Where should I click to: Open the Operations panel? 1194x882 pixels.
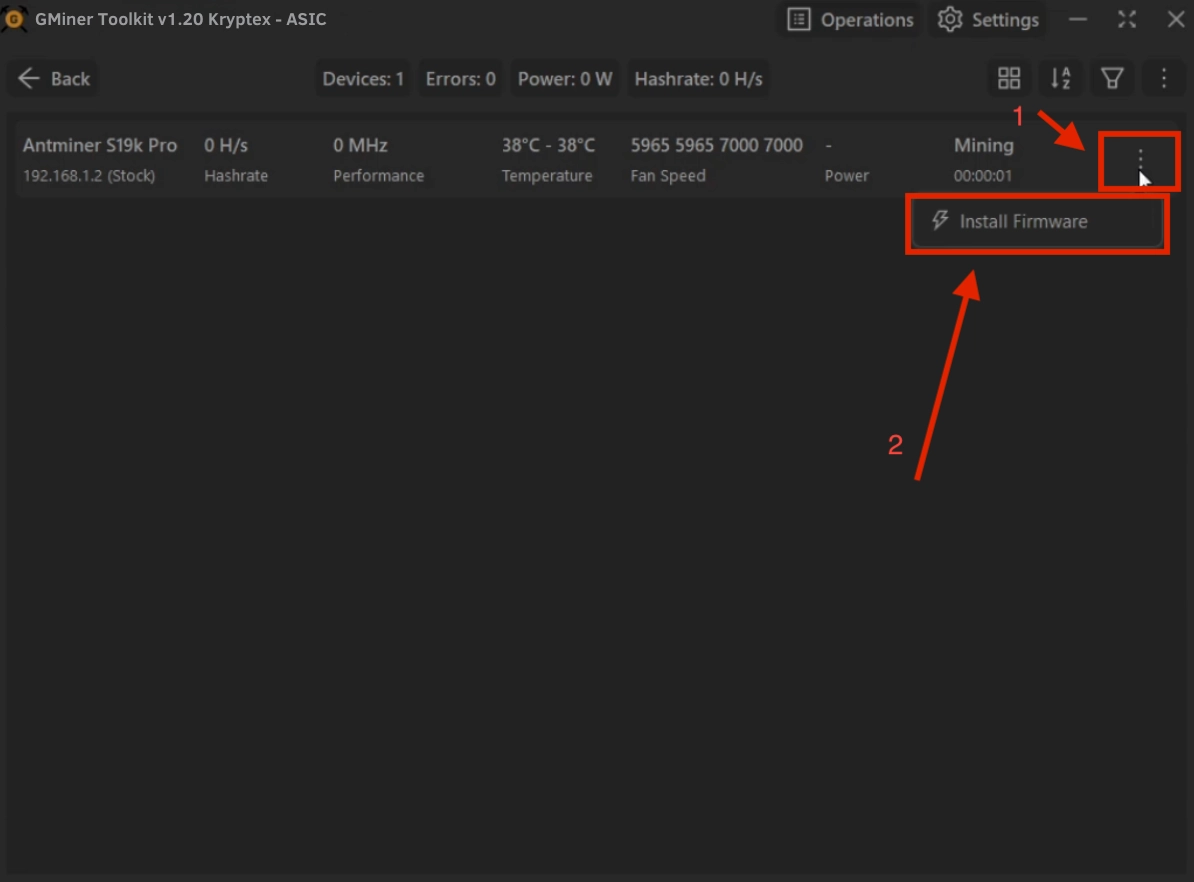point(850,20)
